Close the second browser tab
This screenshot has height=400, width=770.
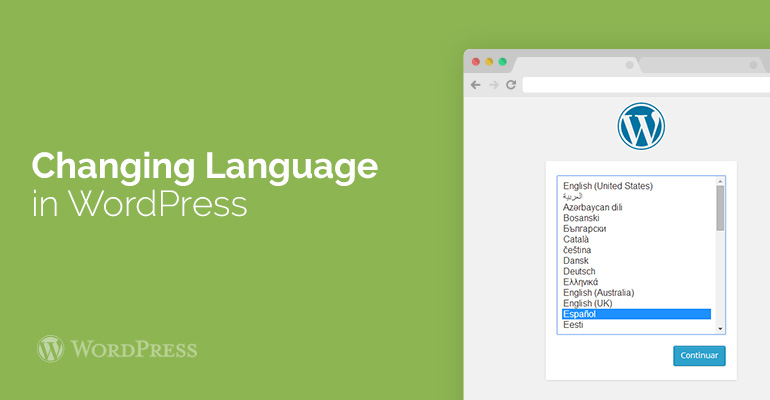point(753,65)
